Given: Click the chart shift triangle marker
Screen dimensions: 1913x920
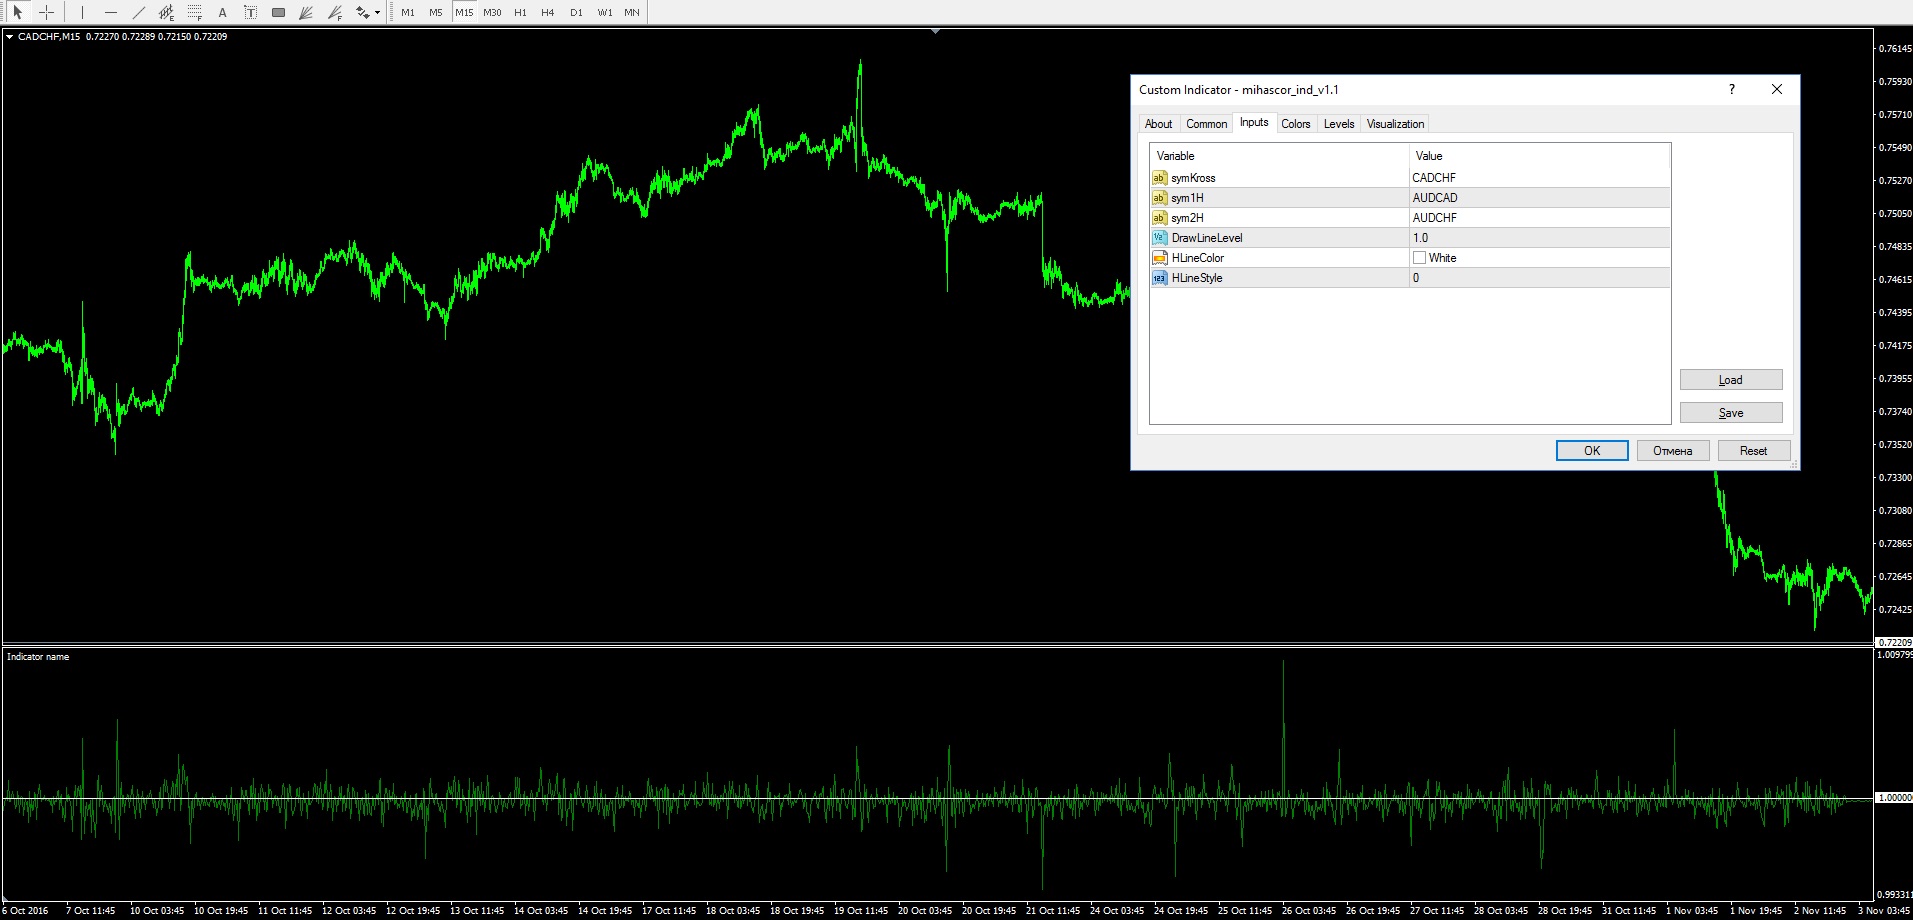Looking at the screenshot, I should coord(935,32).
